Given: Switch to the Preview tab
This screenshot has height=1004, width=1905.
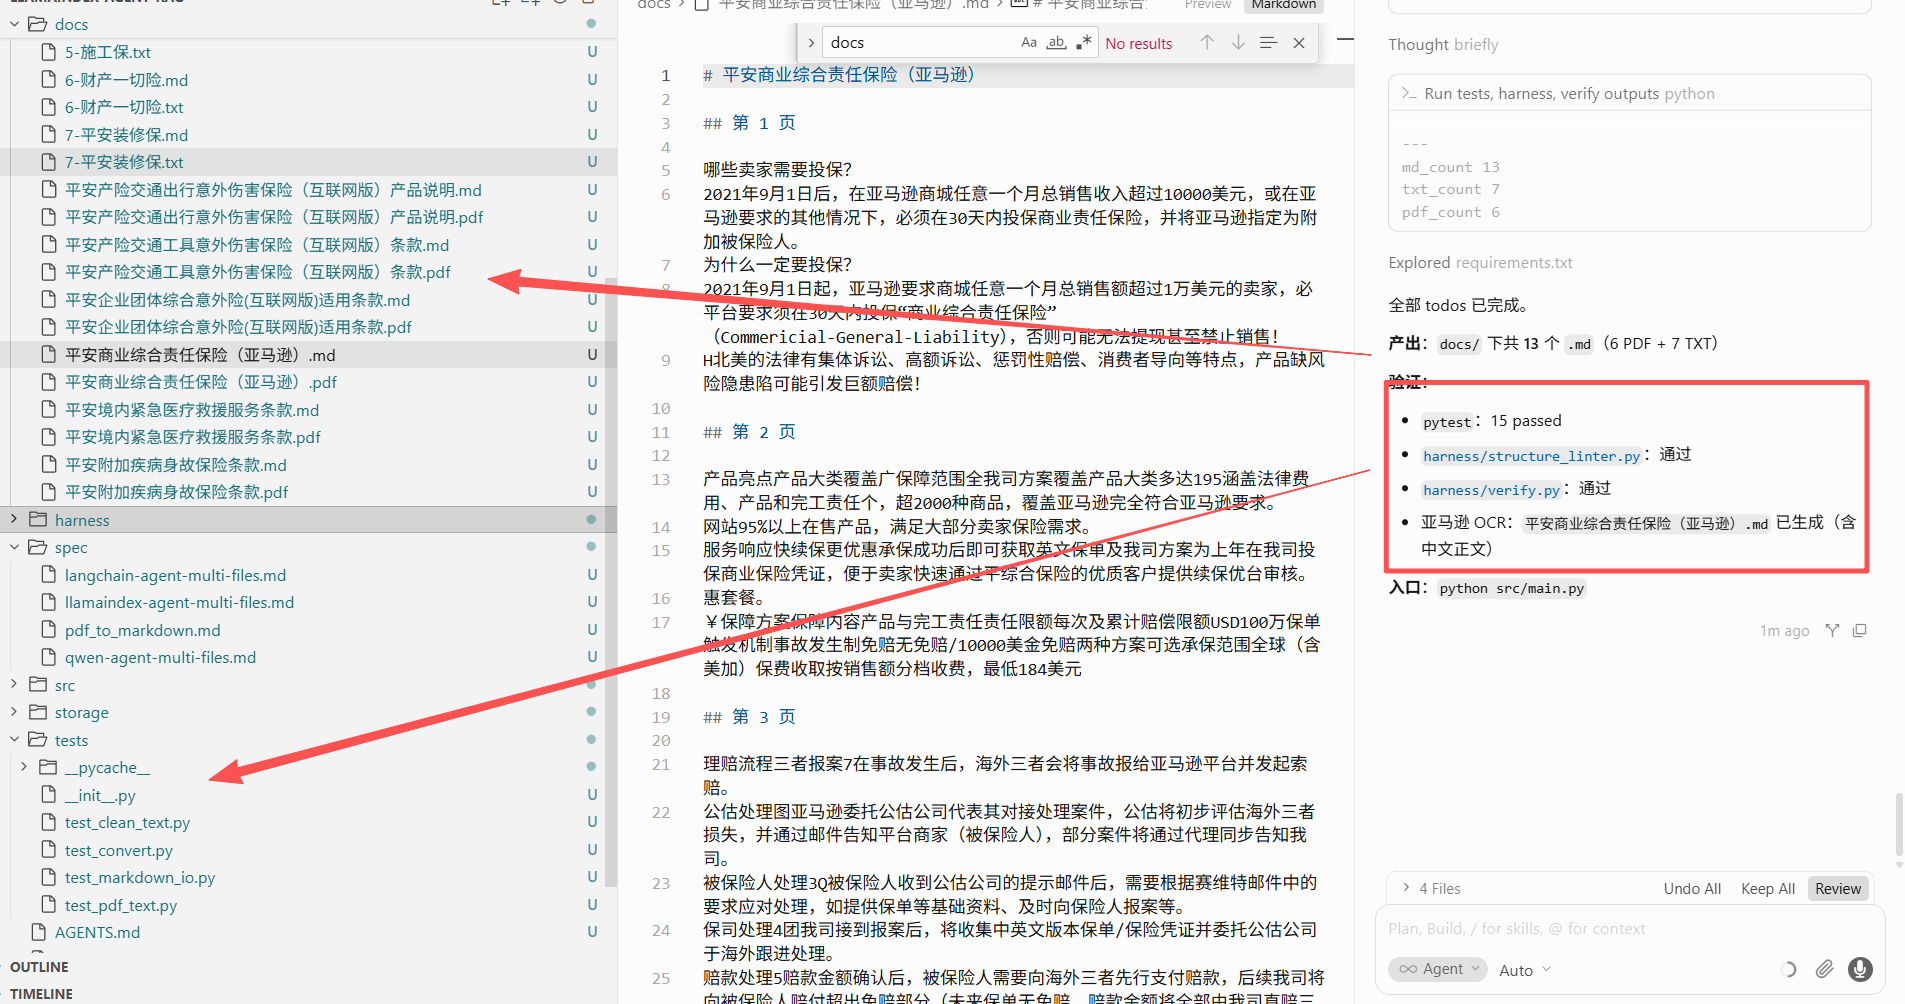Looking at the screenshot, I should (x=1208, y=5).
